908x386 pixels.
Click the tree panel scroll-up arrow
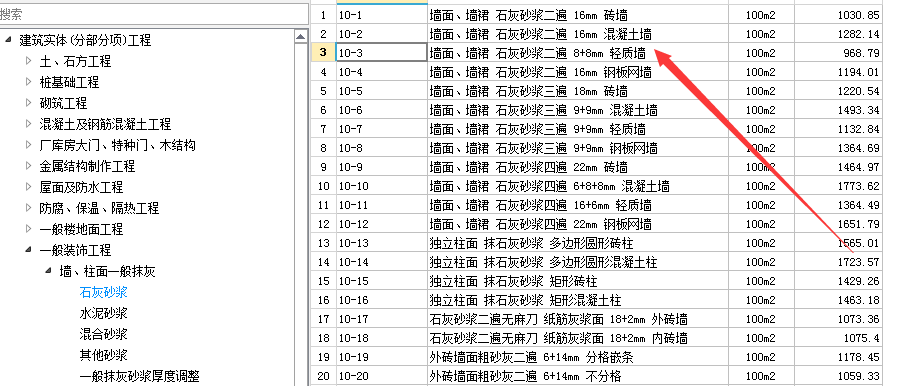point(301,37)
